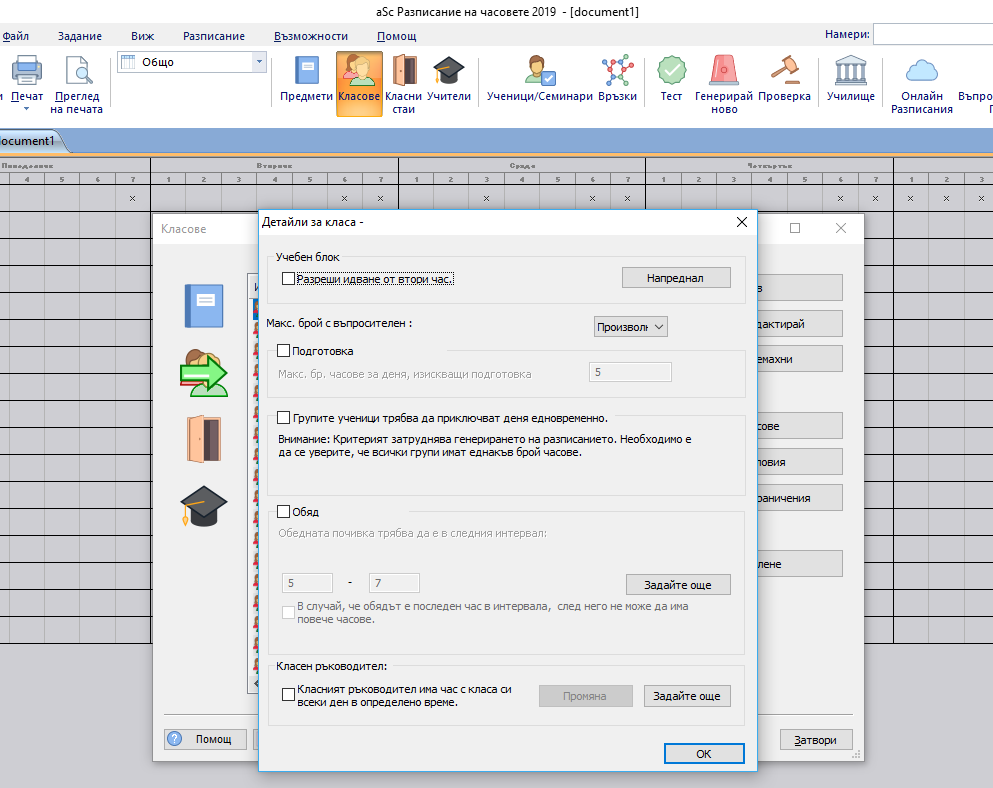Toggle the Подготовка checkbox
993x788 pixels.
[x=284, y=351]
